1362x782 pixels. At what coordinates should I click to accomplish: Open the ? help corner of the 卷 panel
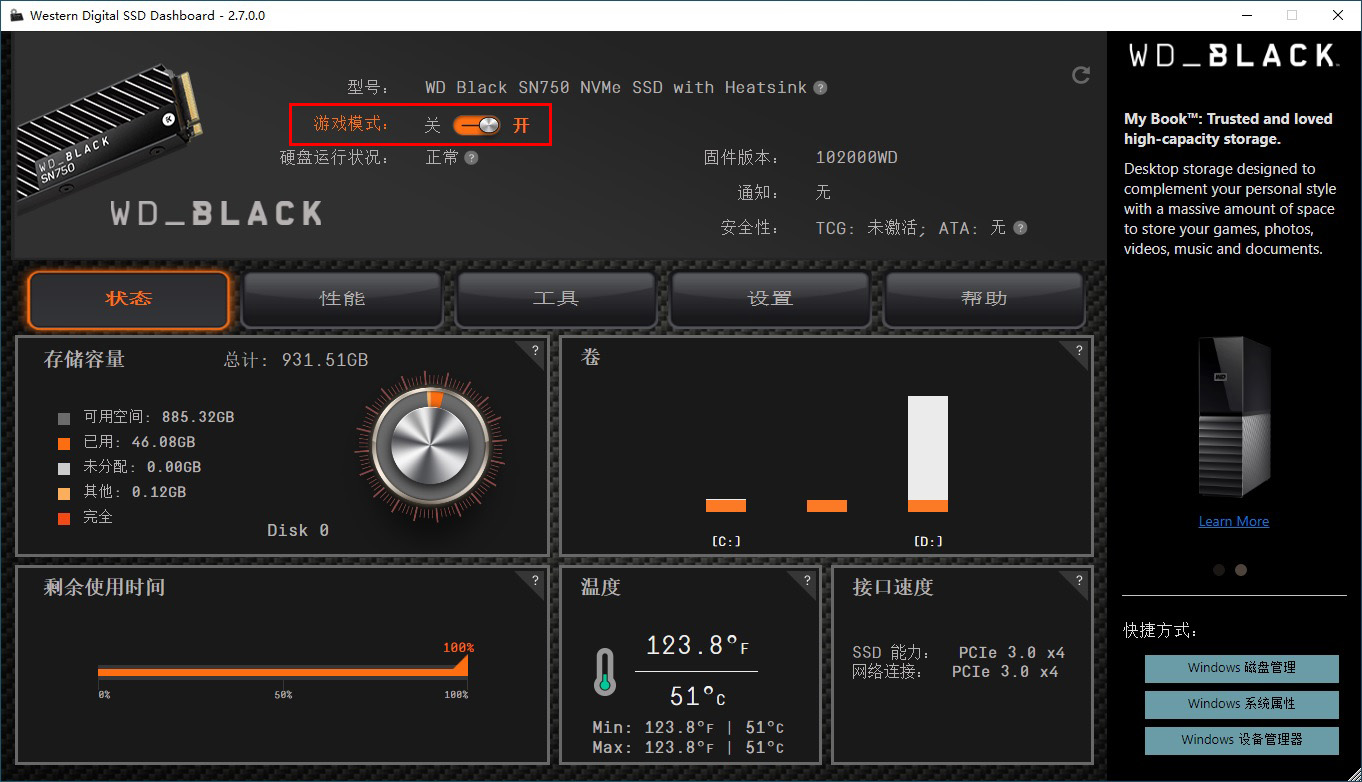click(x=1079, y=351)
